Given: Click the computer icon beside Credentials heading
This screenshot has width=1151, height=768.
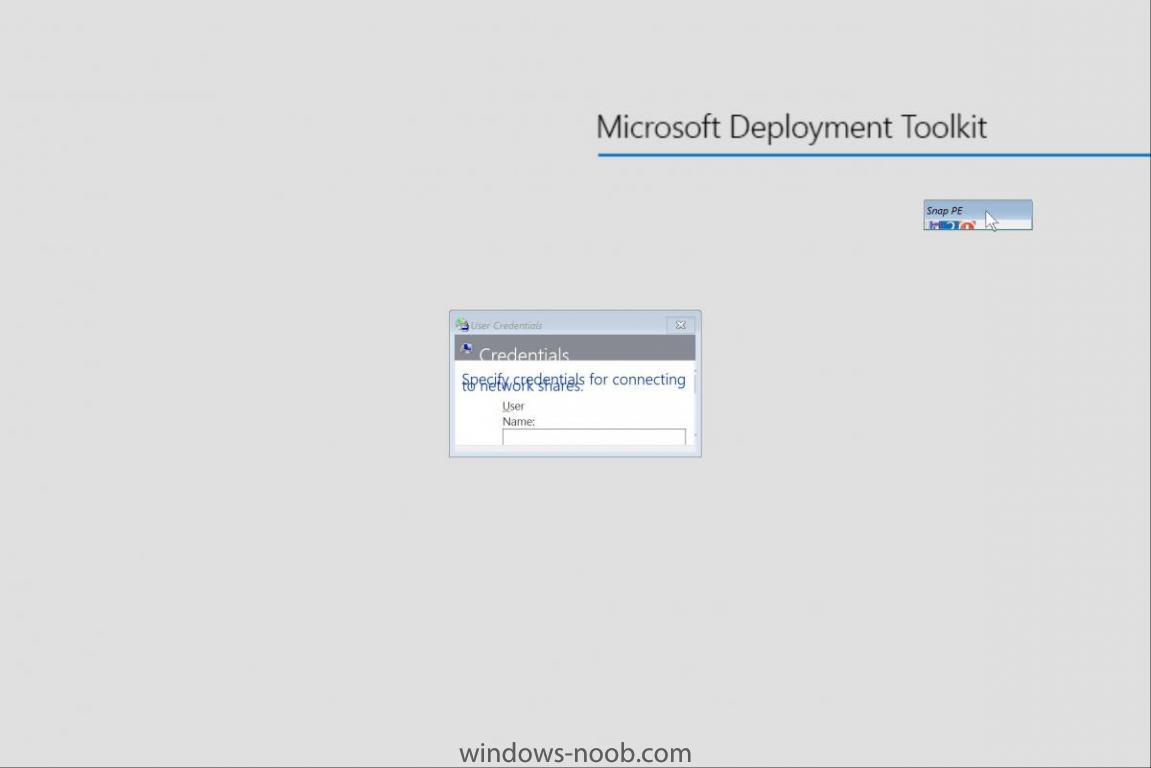Looking at the screenshot, I should tap(466, 348).
